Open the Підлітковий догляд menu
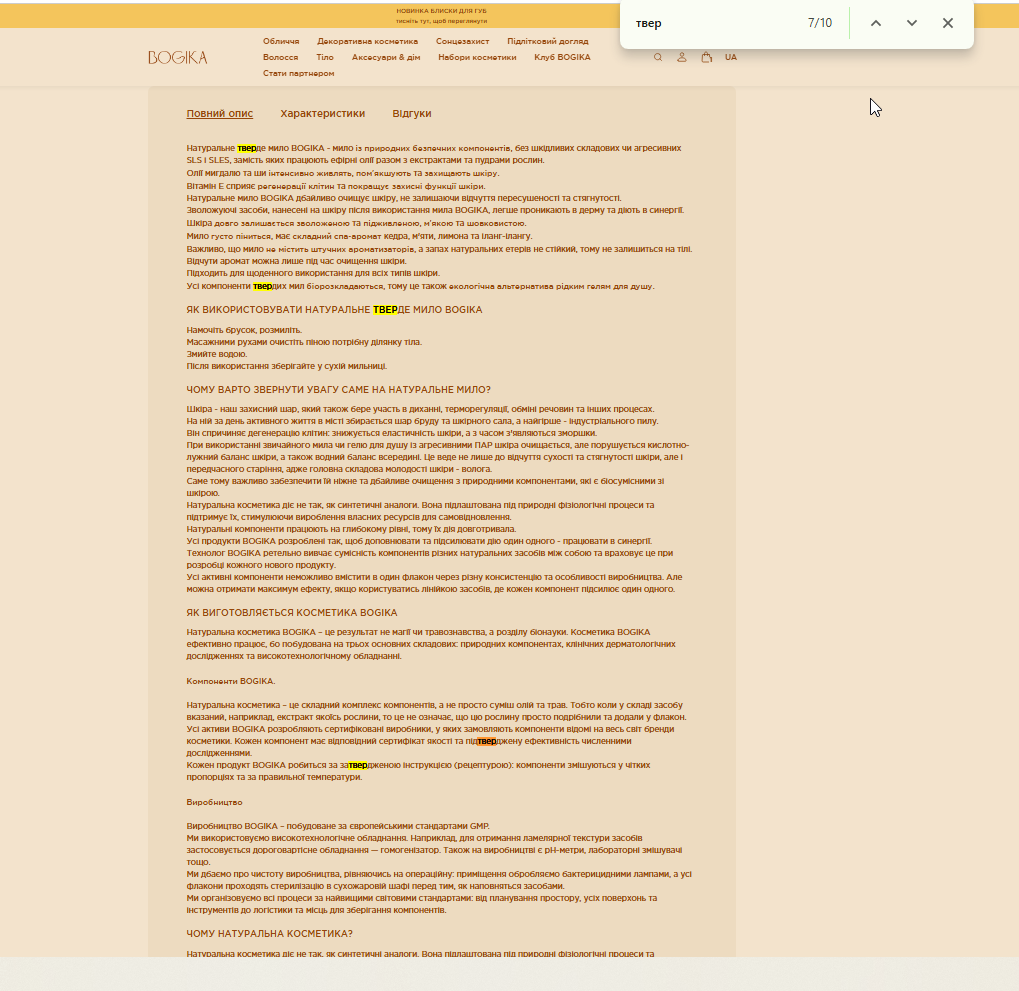Image resolution: width=1019 pixels, height=991 pixels. coord(547,41)
